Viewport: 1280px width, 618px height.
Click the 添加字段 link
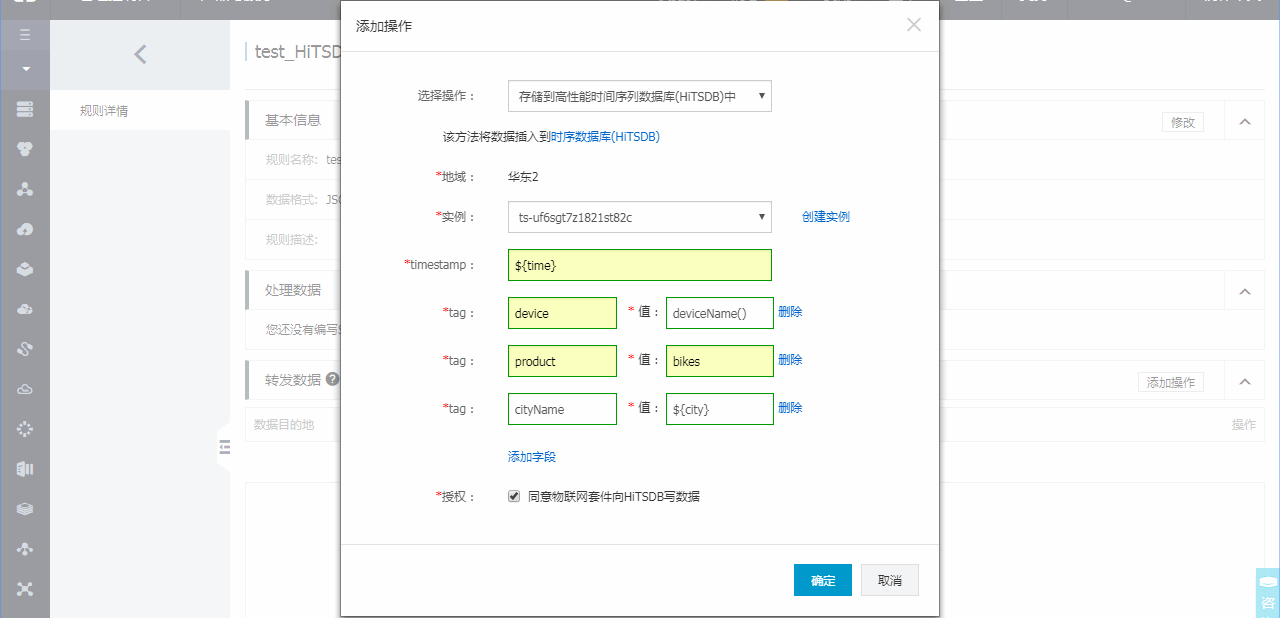pyautogui.click(x=532, y=457)
